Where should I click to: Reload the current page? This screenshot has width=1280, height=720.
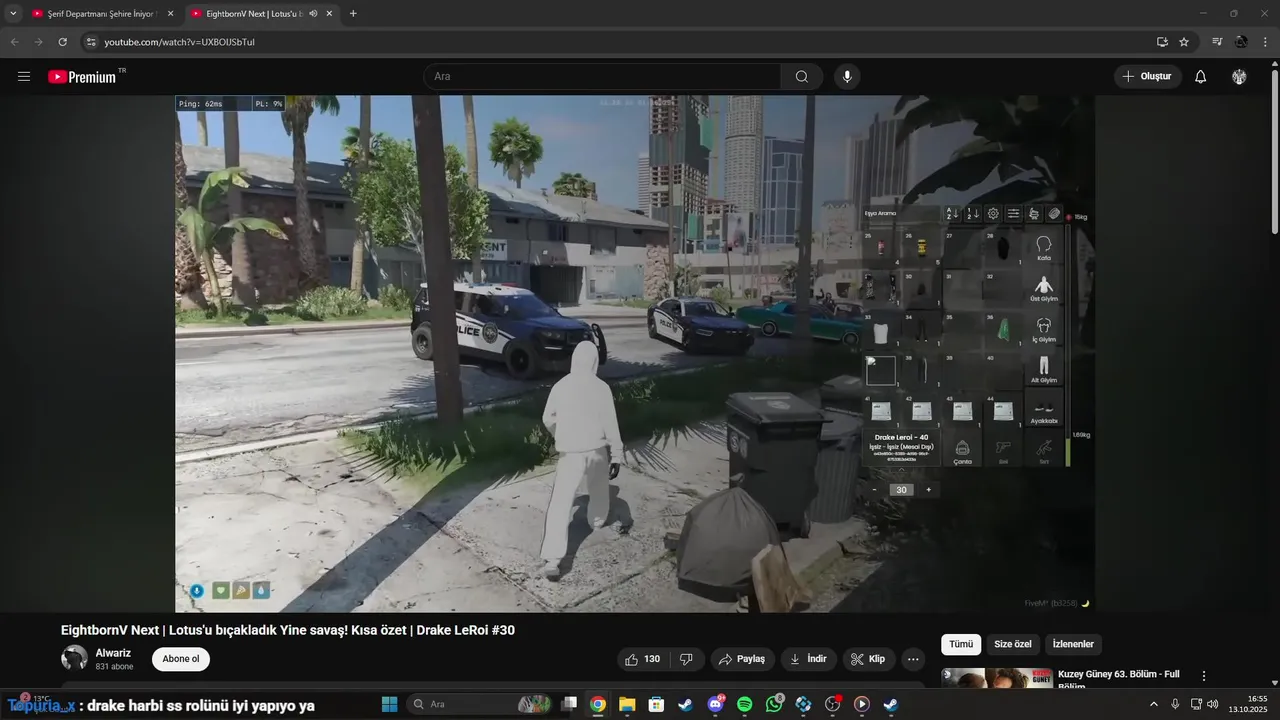point(62,42)
